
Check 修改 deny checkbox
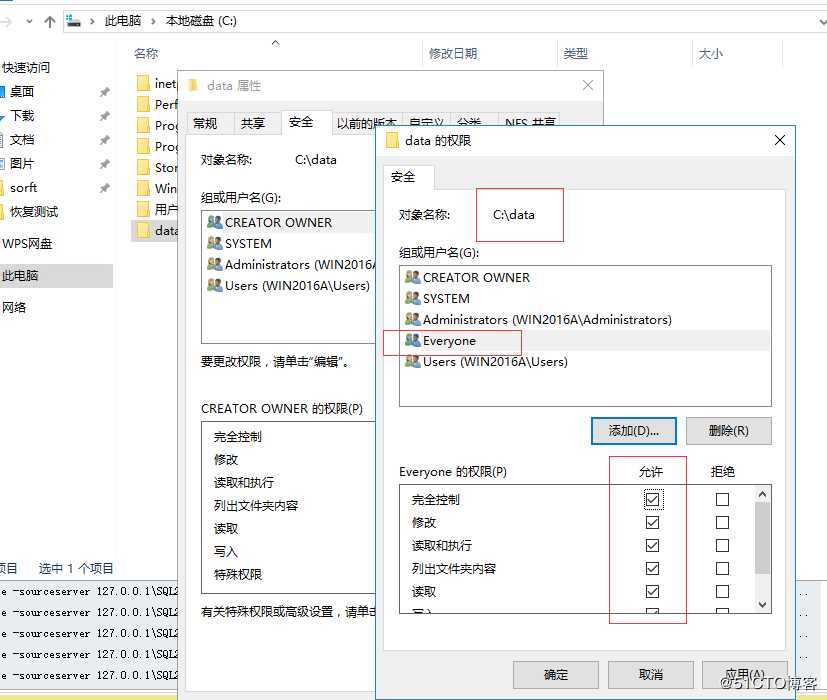point(723,523)
